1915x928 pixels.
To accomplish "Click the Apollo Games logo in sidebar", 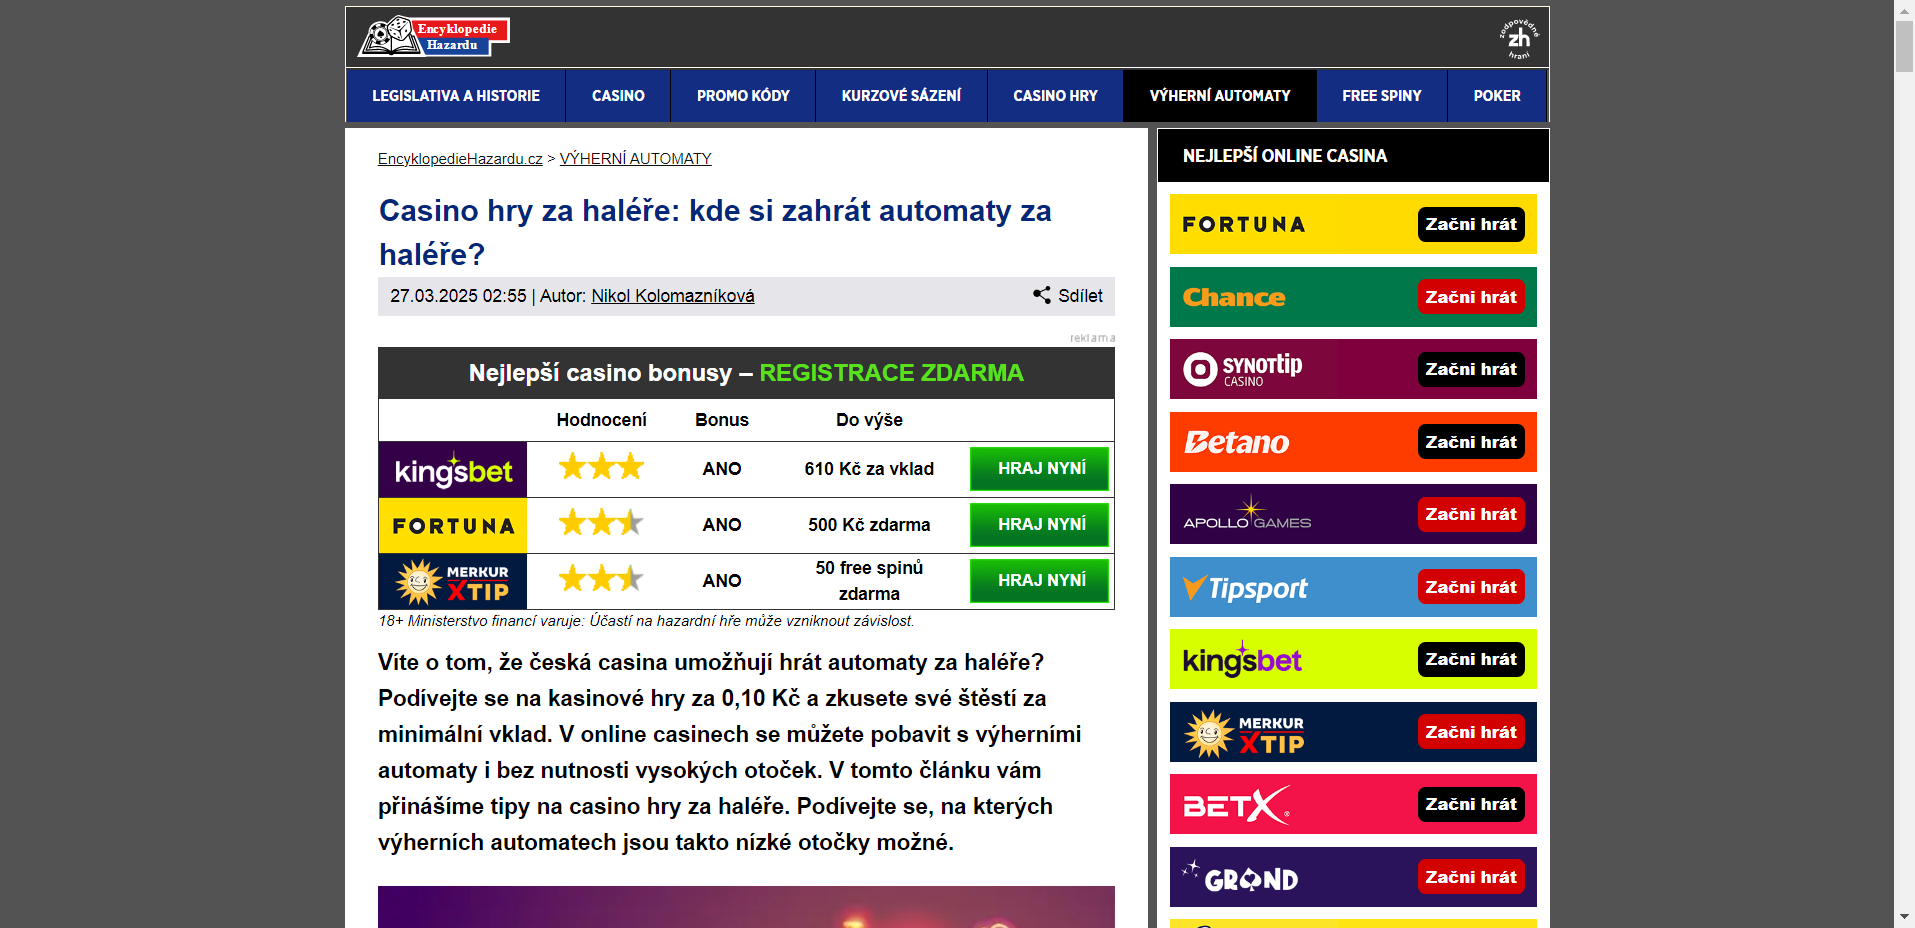I will pyautogui.click(x=1247, y=514).
